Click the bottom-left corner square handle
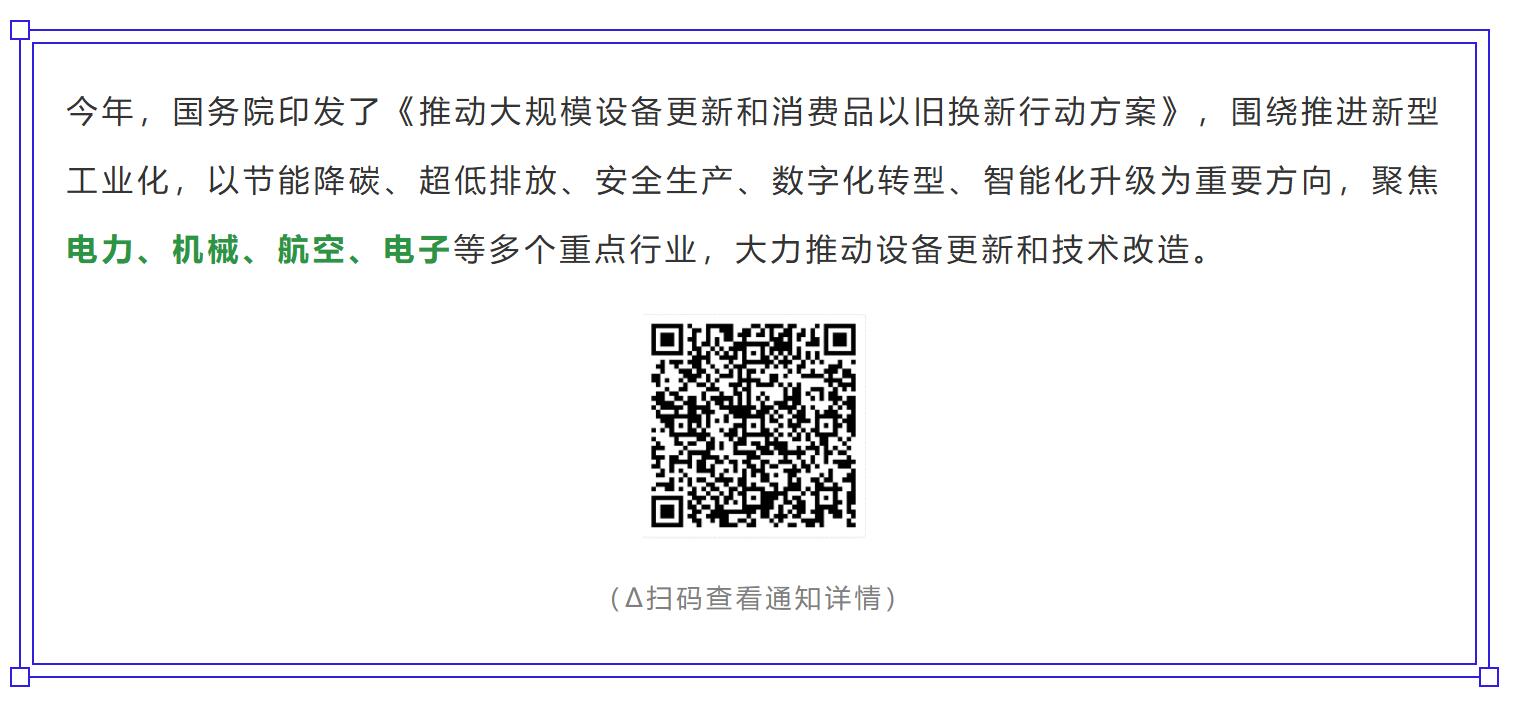The height and width of the screenshot is (716, 1525). click(x=20, y=677)
